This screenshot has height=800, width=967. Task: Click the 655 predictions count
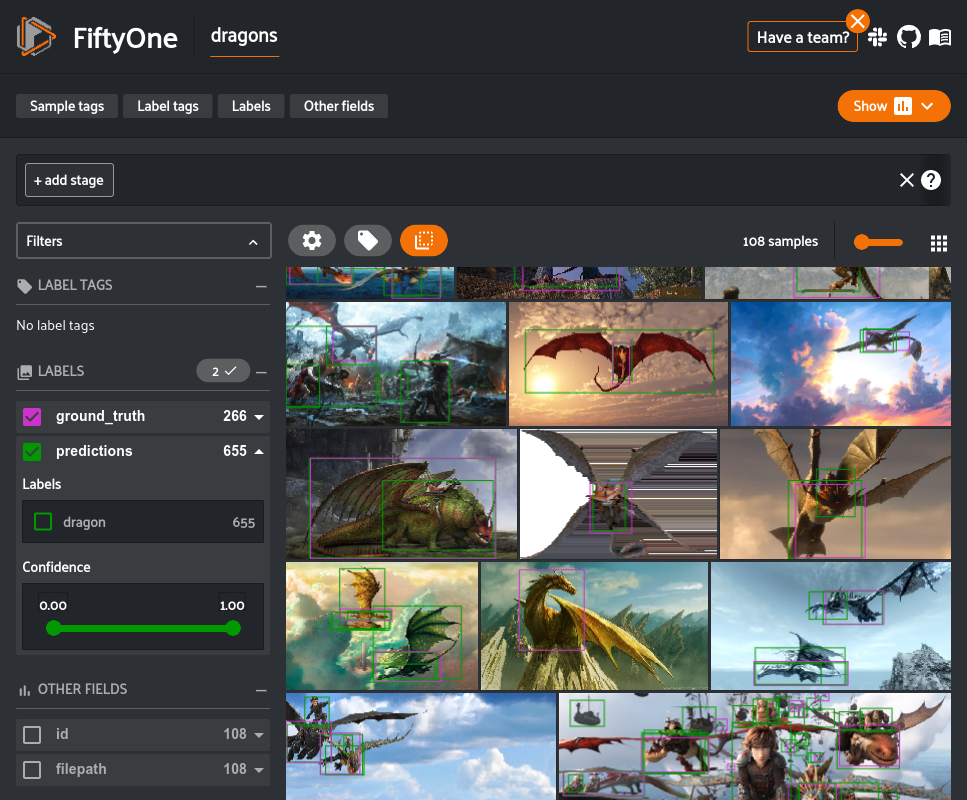(234, 452)
